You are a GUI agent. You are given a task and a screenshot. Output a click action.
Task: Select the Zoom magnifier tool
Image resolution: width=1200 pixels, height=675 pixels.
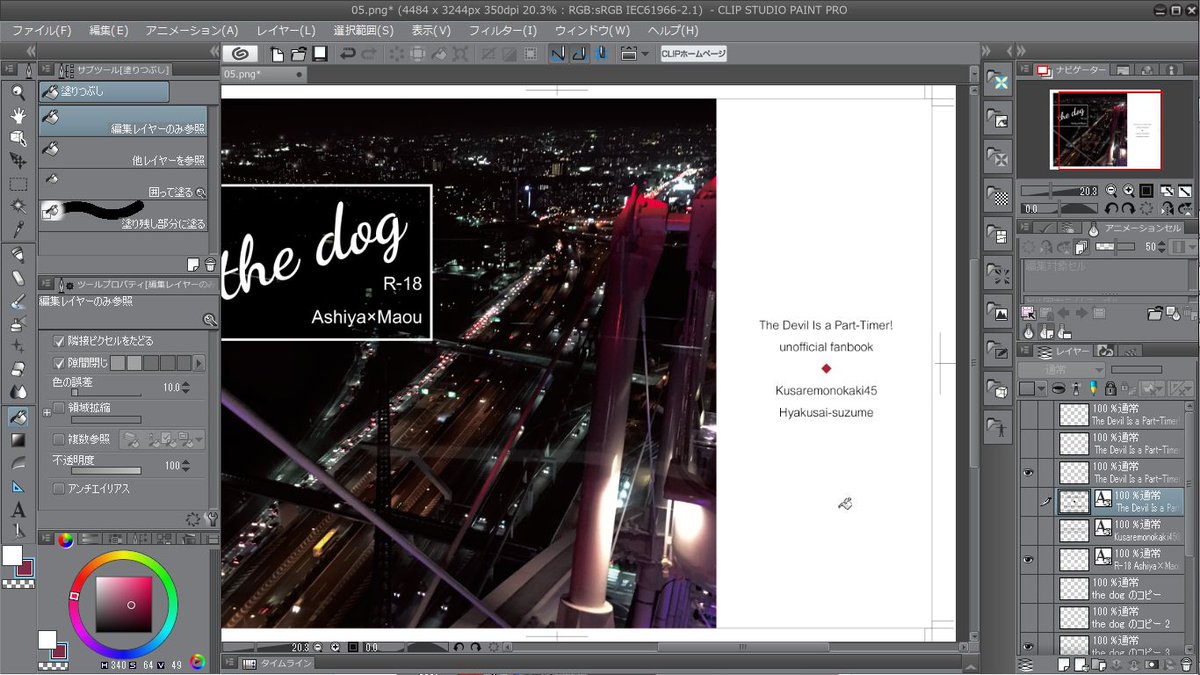click(x=18, y=91)
